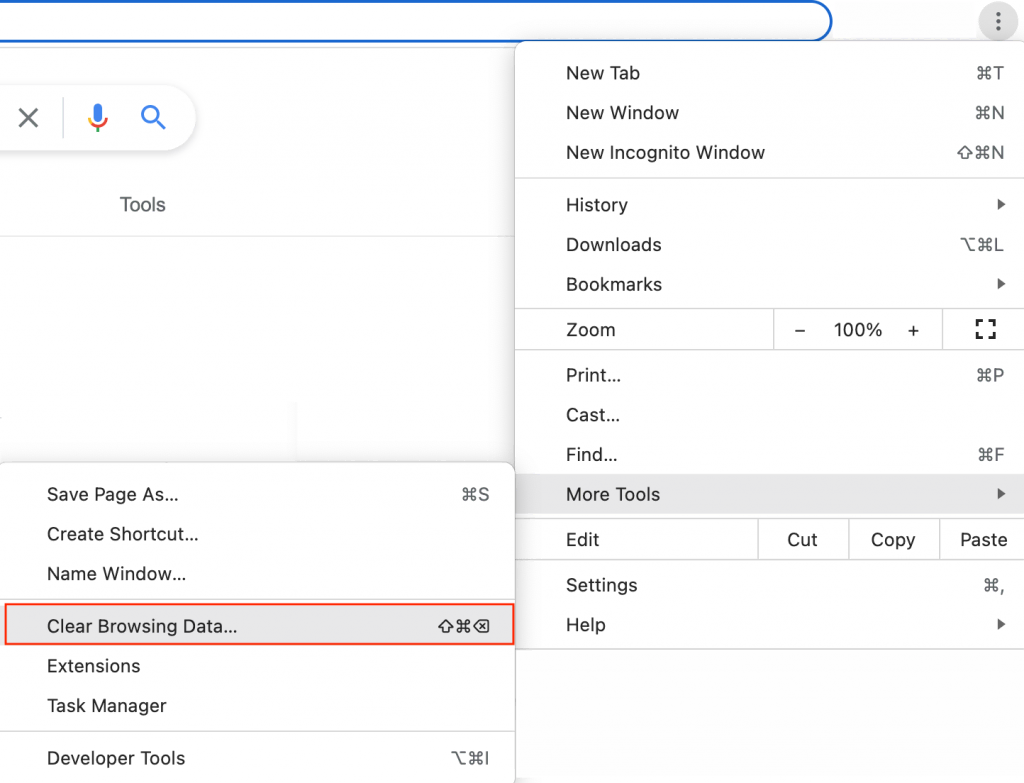
Task: Click the Copy button in Edit row
Action: (x=893, y=540)
